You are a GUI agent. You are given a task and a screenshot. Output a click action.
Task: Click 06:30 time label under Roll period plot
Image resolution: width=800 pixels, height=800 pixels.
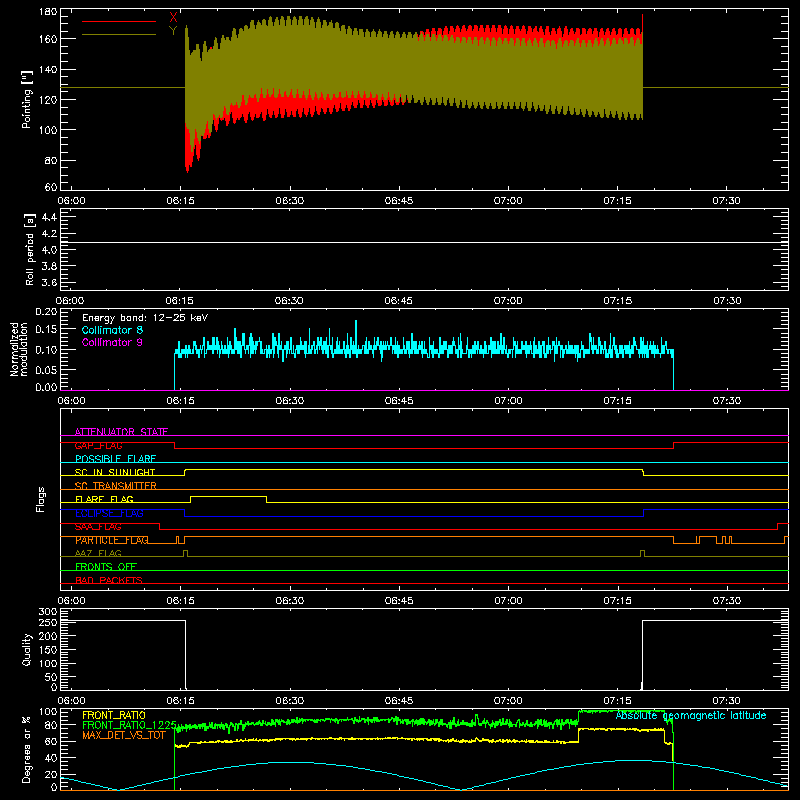[x=289, y=301]
